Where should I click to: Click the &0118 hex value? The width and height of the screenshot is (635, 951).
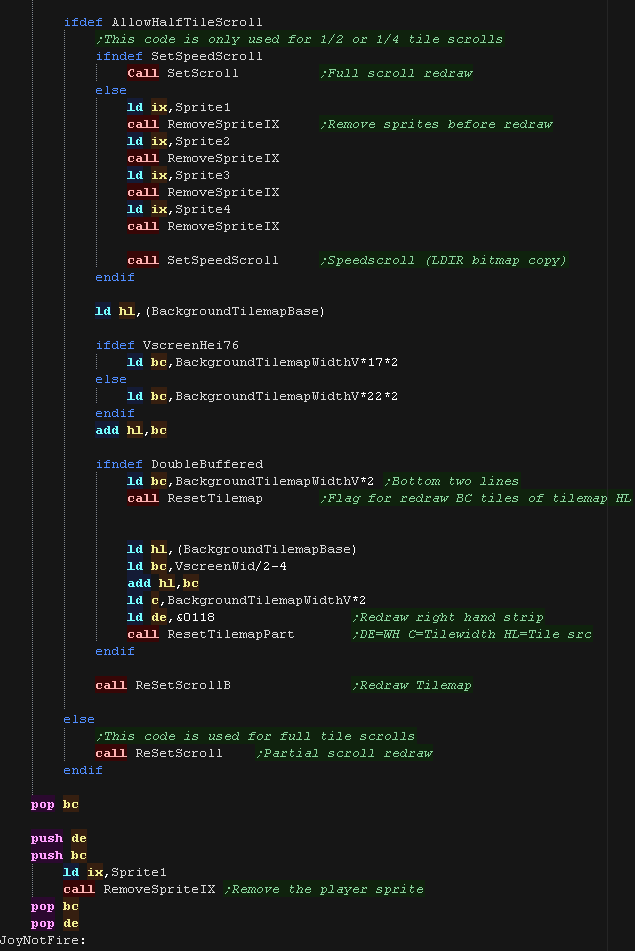(x=195, y=617)
